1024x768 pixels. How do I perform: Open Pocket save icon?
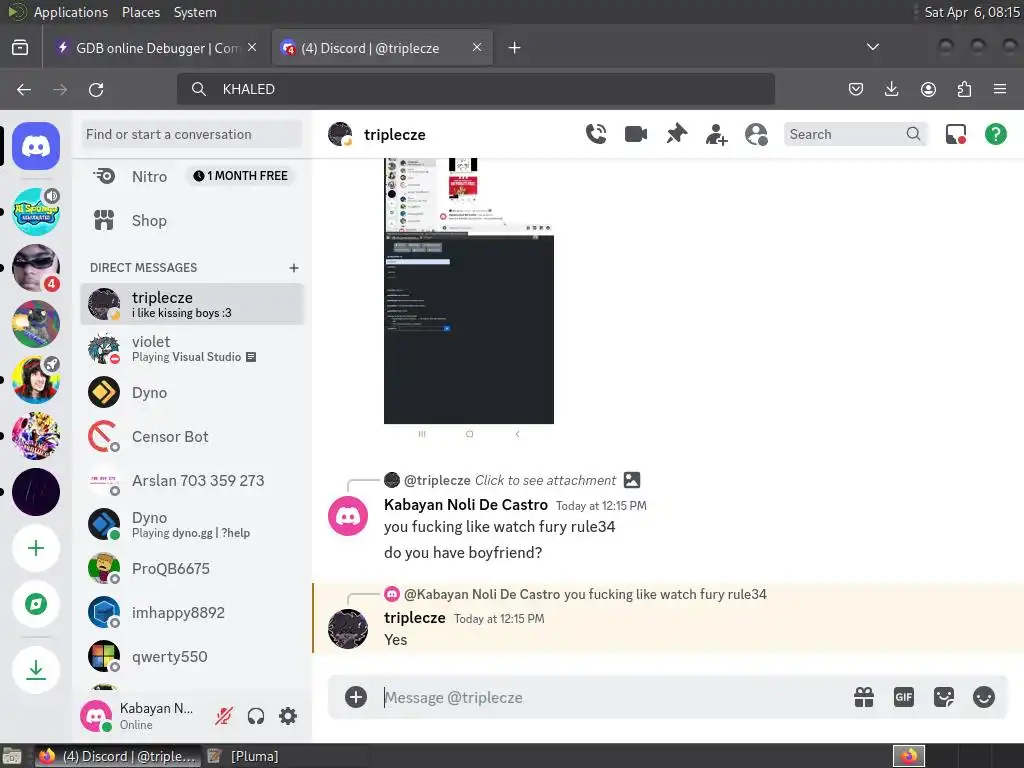(x=856, y=89)
